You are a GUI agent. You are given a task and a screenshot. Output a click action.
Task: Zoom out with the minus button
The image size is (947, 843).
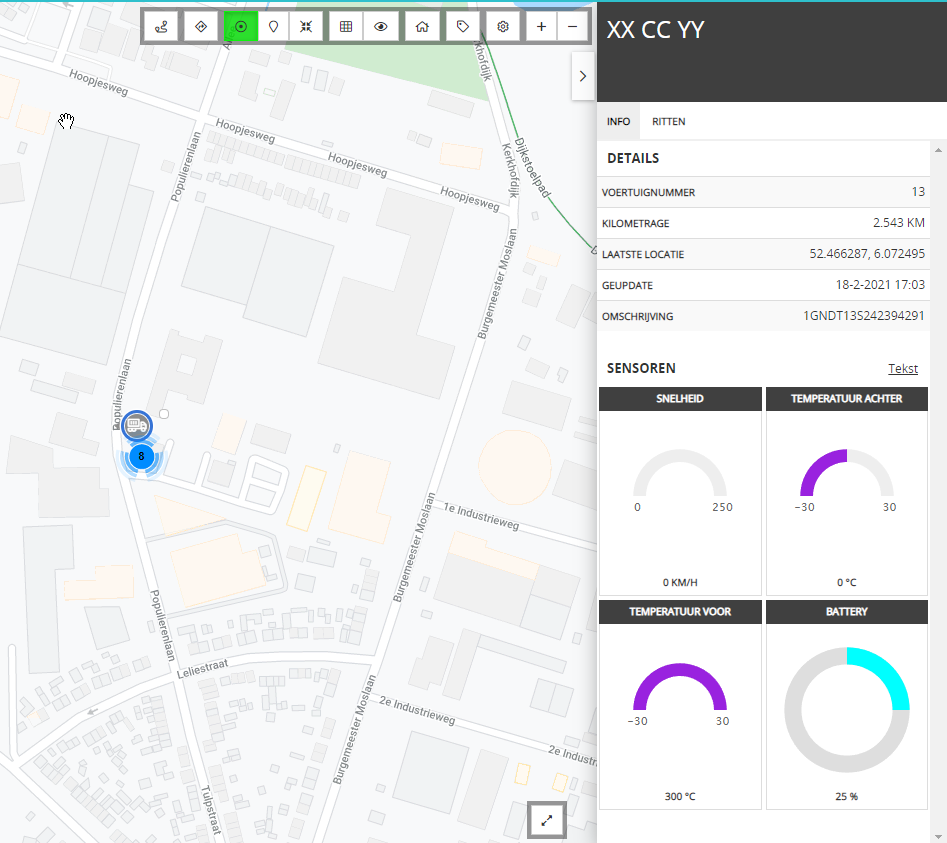tap(573, 27)
